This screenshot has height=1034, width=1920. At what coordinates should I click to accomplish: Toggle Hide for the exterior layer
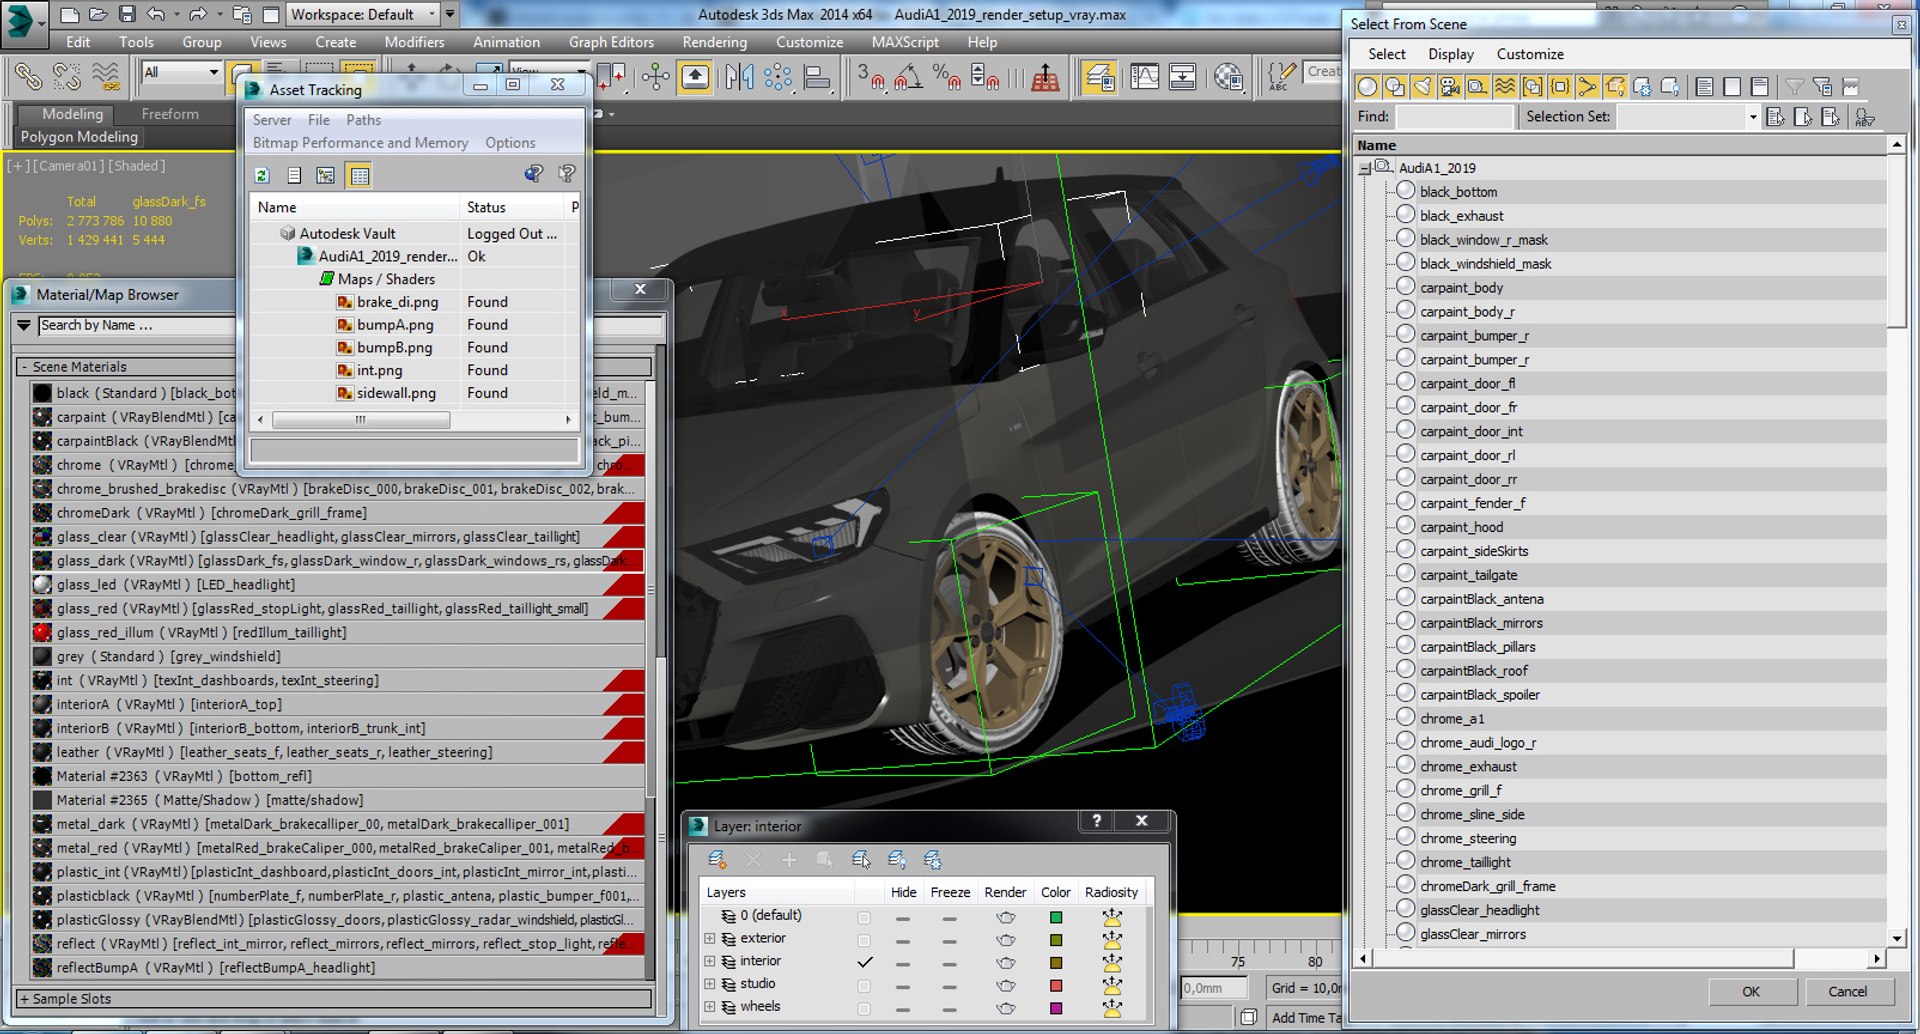pyautogui.click(x=903, y=940)
